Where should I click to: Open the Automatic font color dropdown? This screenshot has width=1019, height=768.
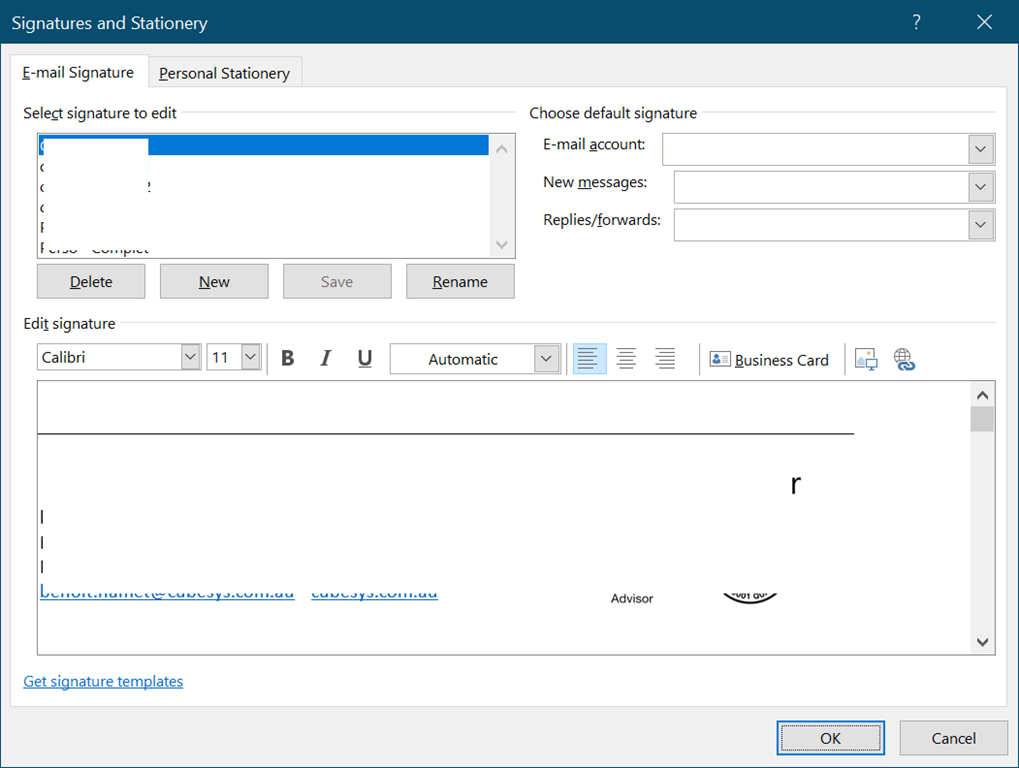point(545,359)
